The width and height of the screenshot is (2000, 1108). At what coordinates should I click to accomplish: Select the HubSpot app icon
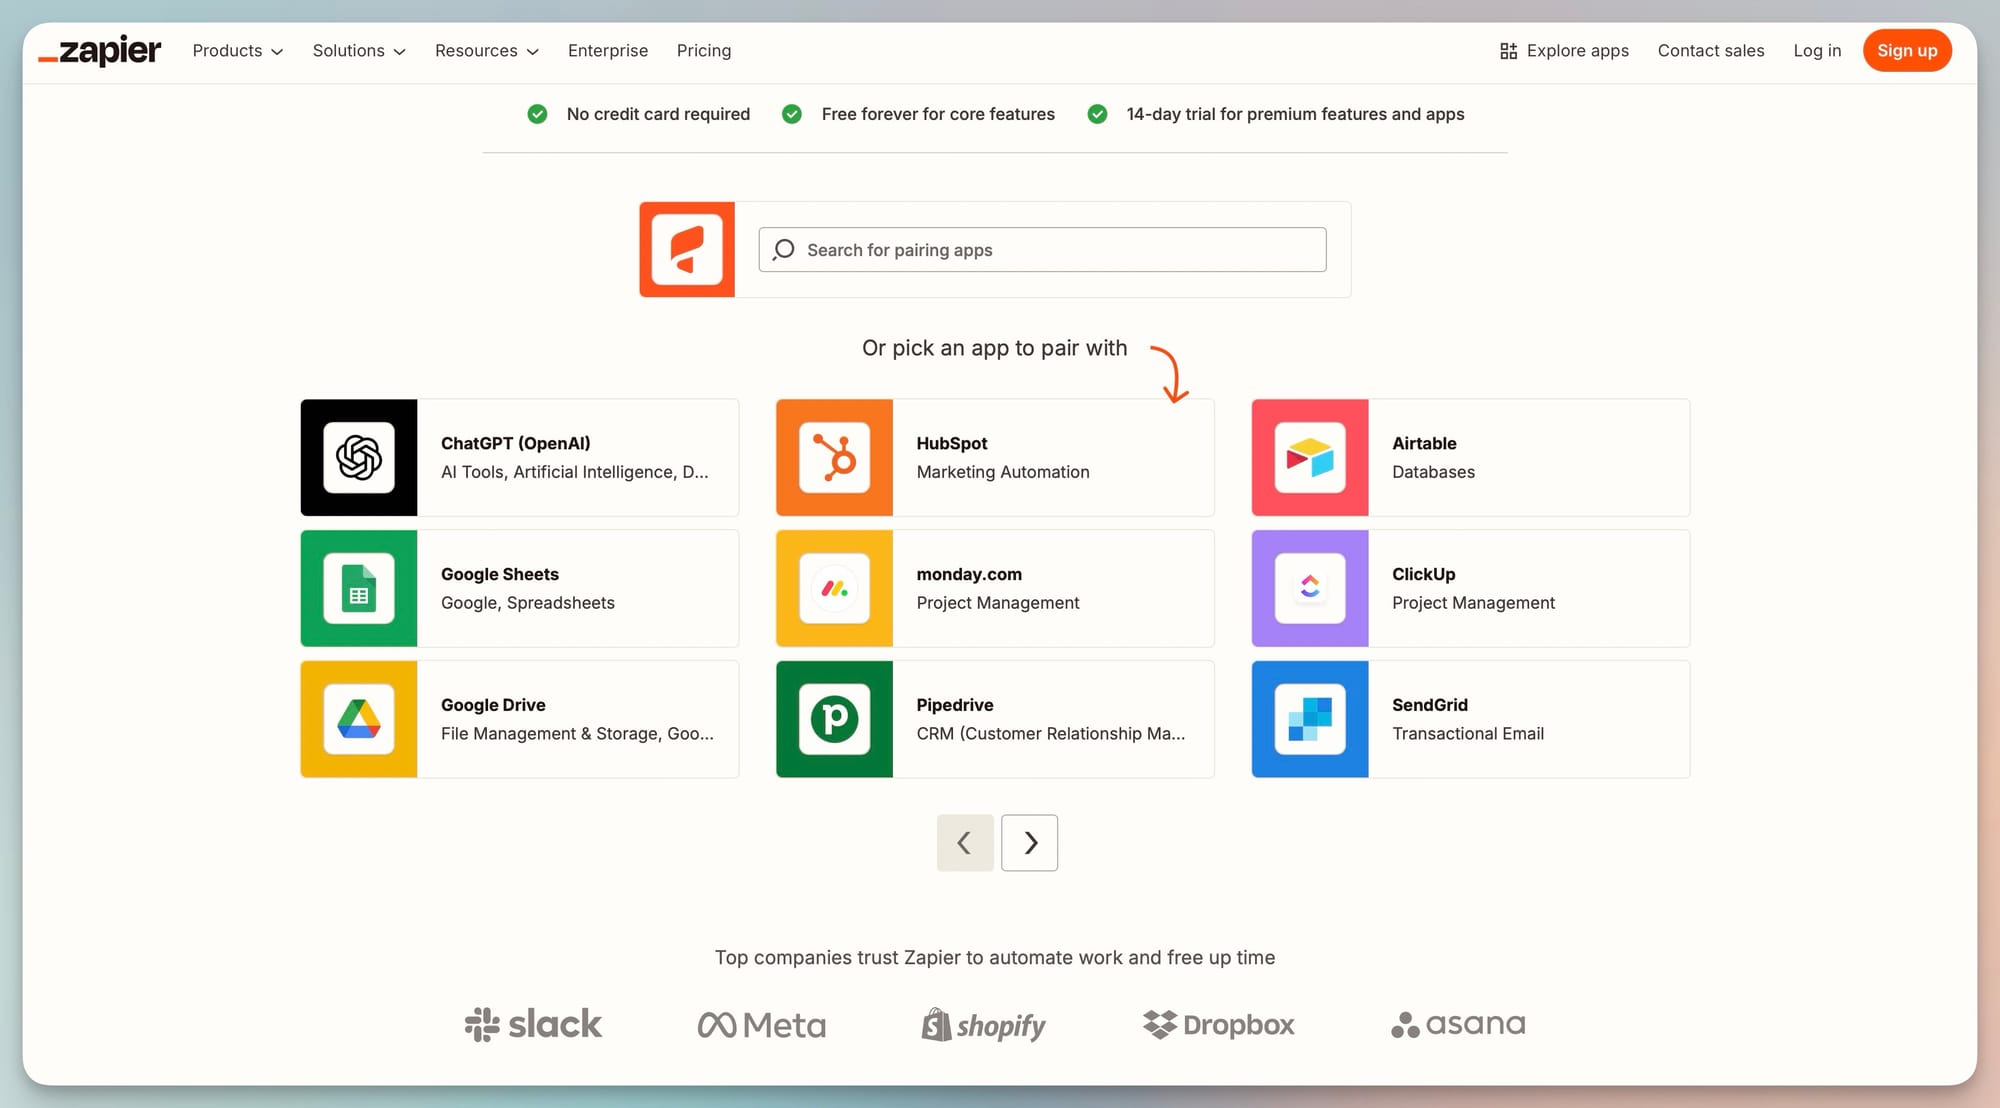pyautogui.click(x=834, y=458)
